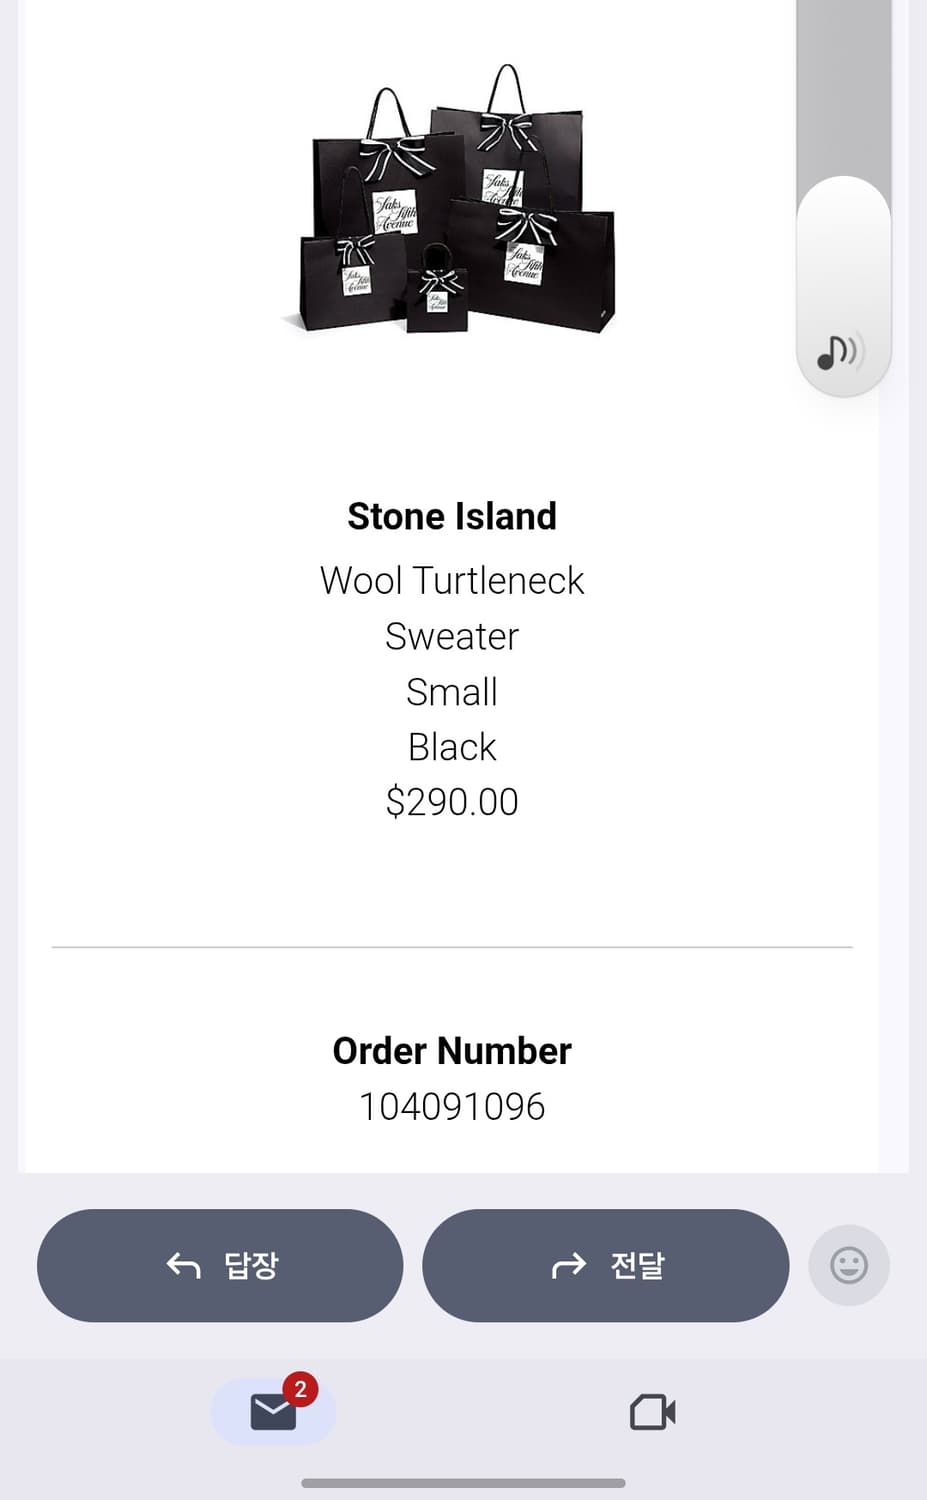Tap the white volume slider handle
Image resolution: width=927 pixels, height=1500 pixels.
click(843, 260)
